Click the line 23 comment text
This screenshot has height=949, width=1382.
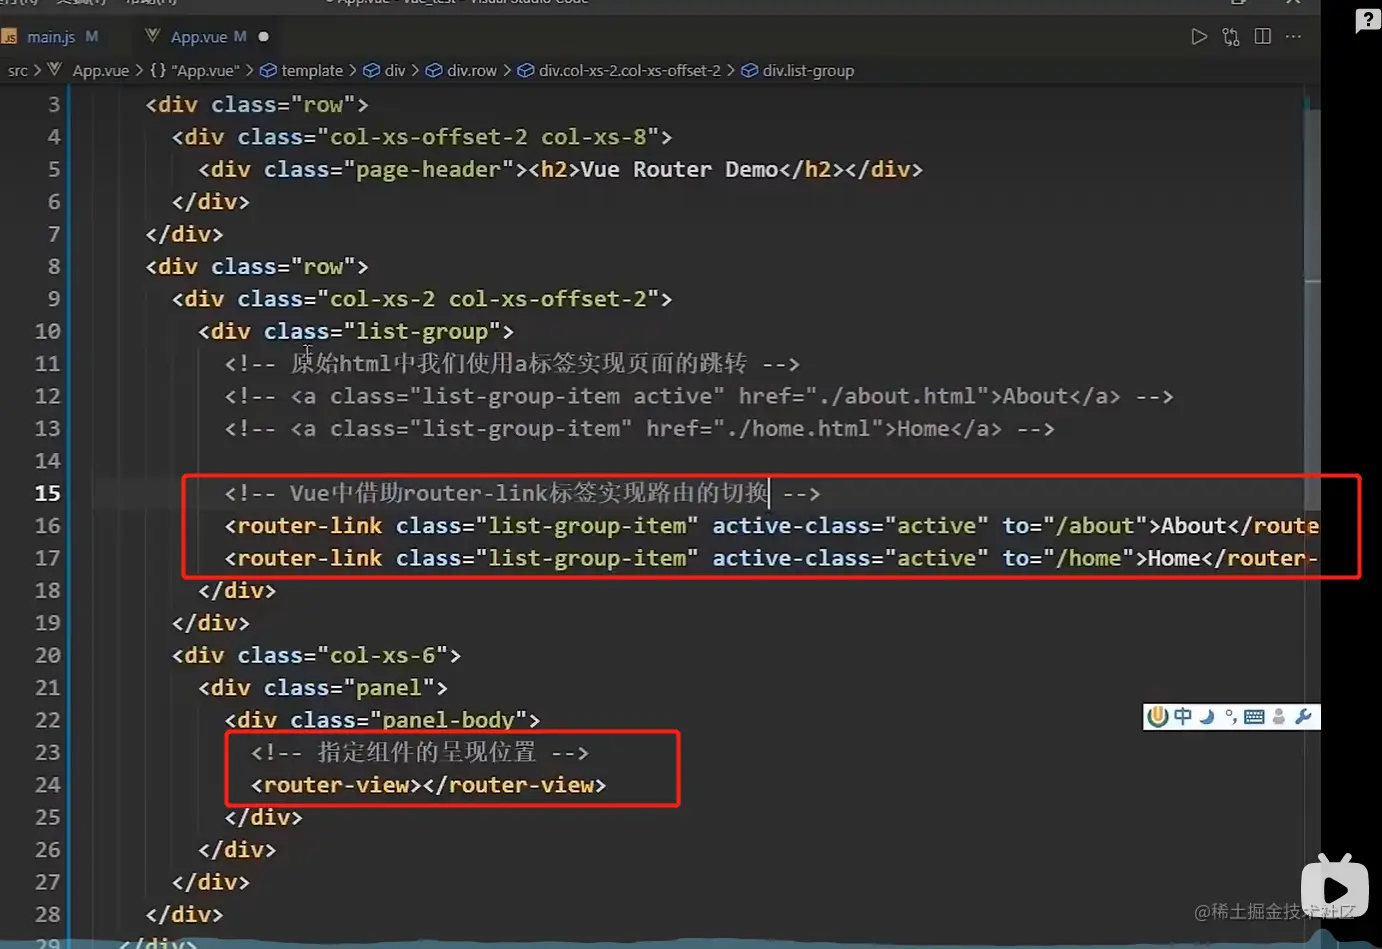[420, 752]
